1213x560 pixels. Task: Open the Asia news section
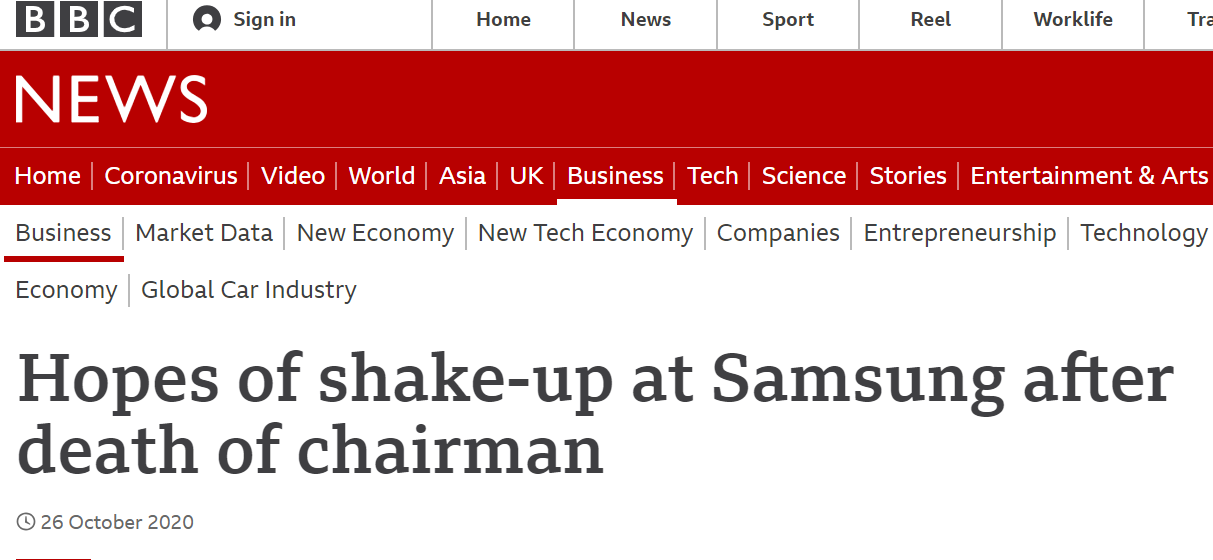[x=462, y=176]
